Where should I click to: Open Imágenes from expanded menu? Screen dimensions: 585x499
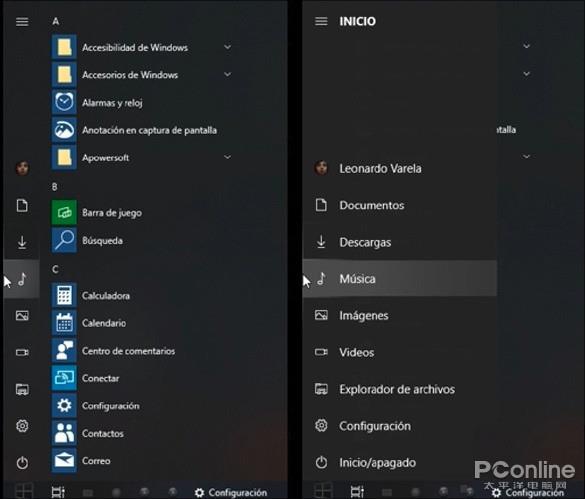click(400, 316)
